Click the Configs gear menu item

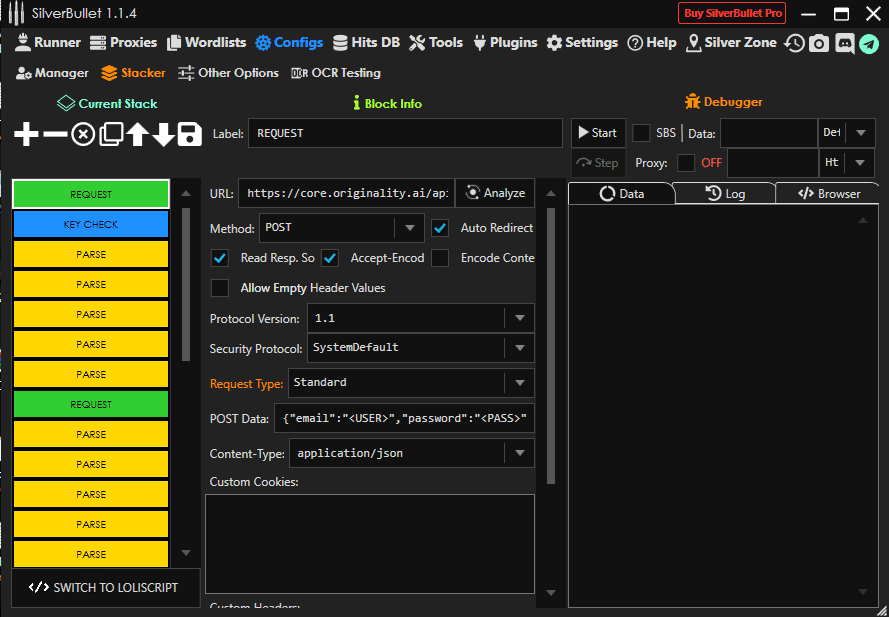click(289, 43)
